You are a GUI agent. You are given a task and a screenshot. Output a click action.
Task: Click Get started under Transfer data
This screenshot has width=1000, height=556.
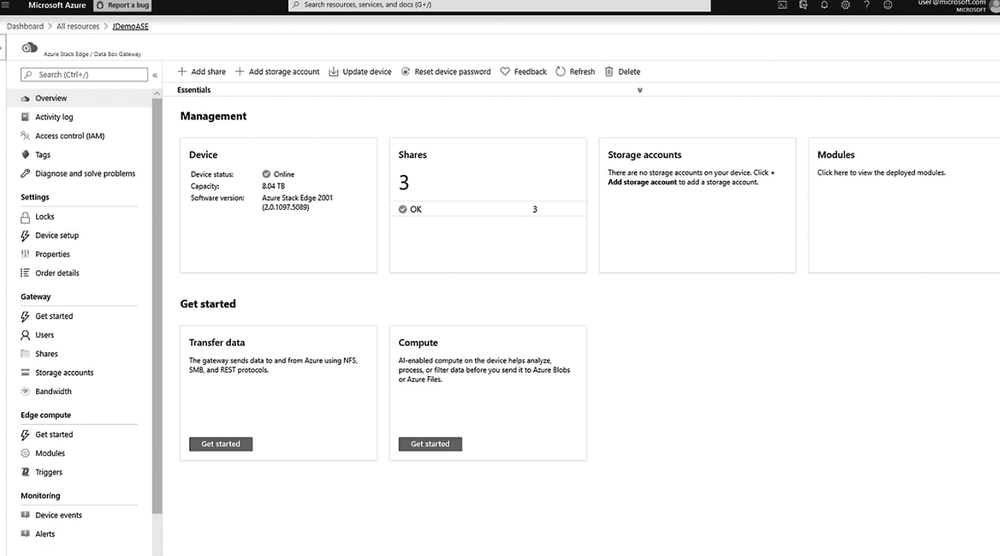coord(221,444)
